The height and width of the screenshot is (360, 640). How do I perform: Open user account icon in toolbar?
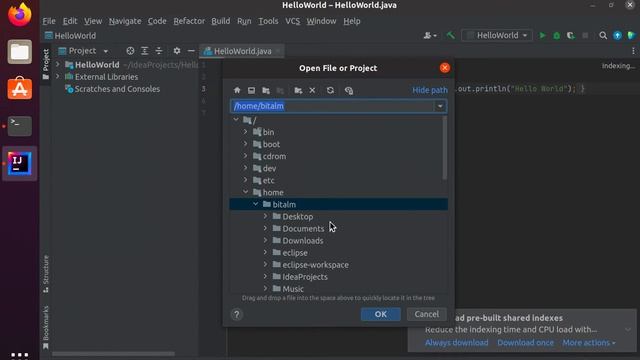click(x=430, y=36)
